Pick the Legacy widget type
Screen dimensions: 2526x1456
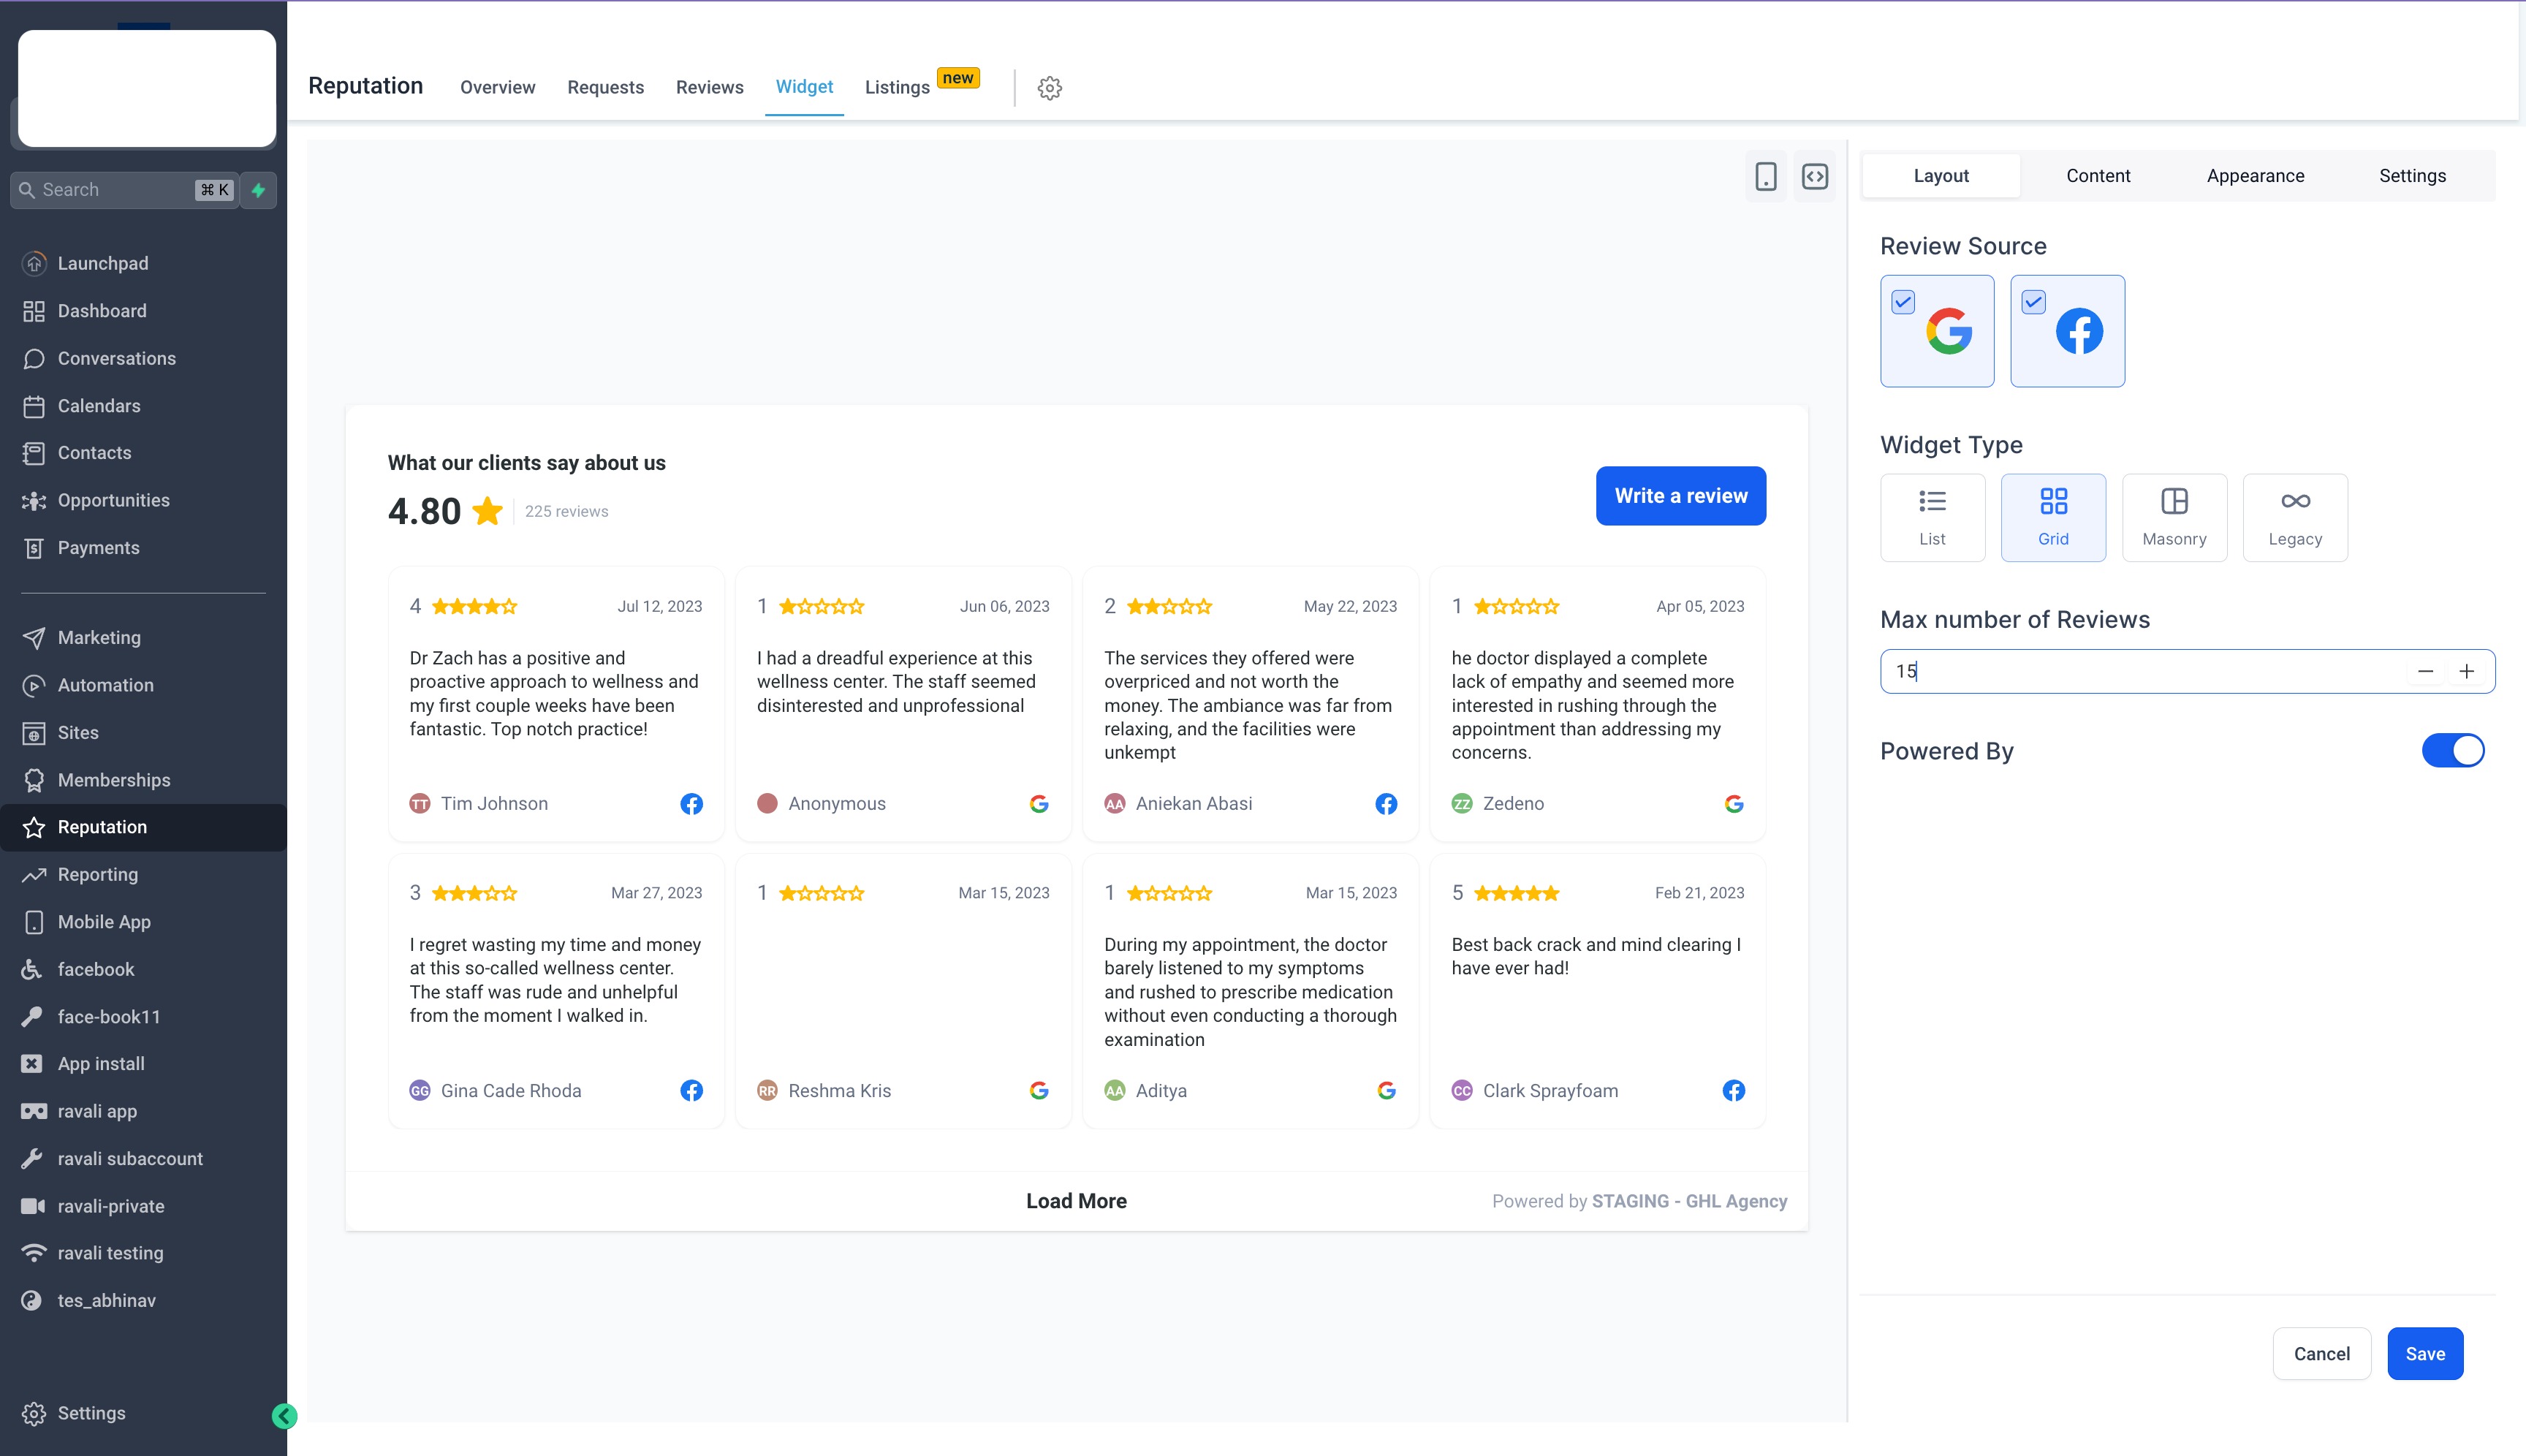click(2294, 517)
